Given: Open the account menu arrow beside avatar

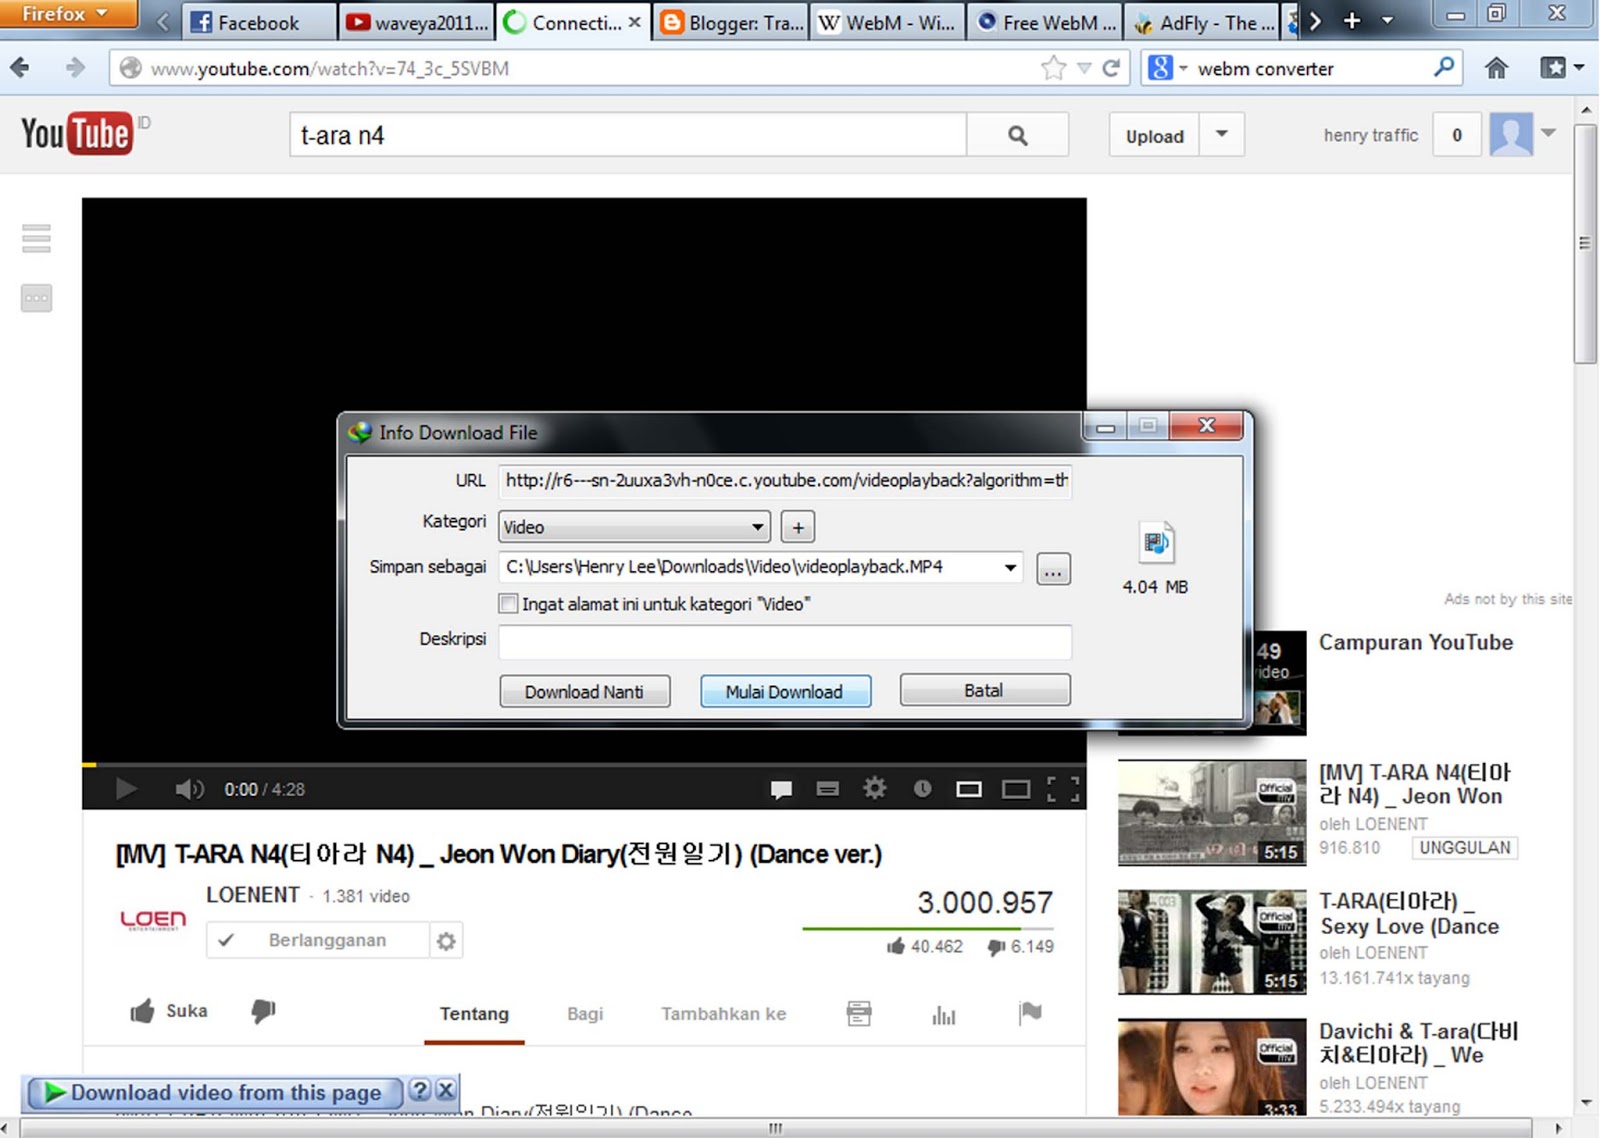Looking at the screenshot, I should click(1548, 133).
